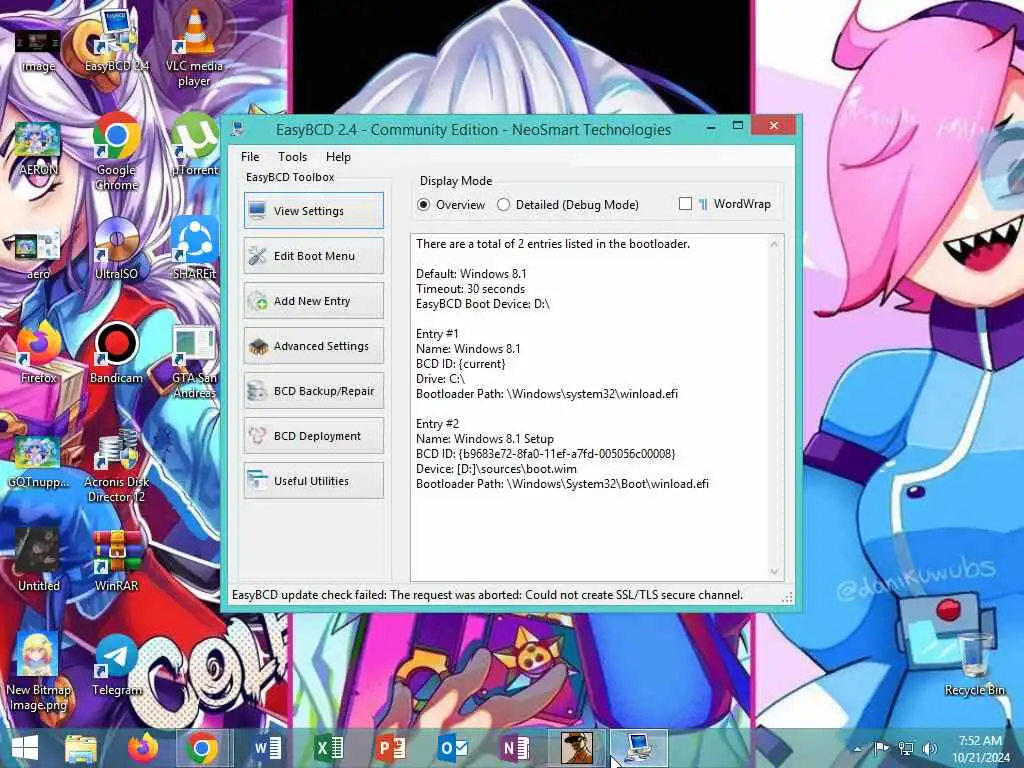Image resolution: width=1024 pixels, height=768 pixels.
Task: Open the Help menu
Action: (x=338, y=157)
